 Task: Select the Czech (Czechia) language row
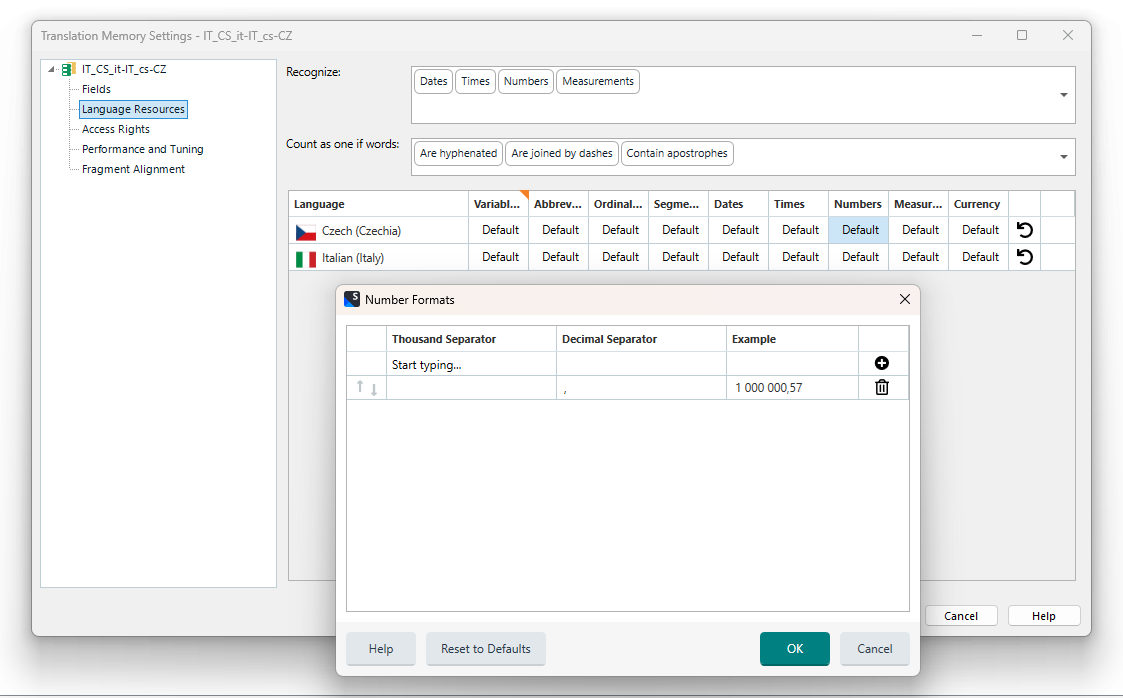coord(378,231)
